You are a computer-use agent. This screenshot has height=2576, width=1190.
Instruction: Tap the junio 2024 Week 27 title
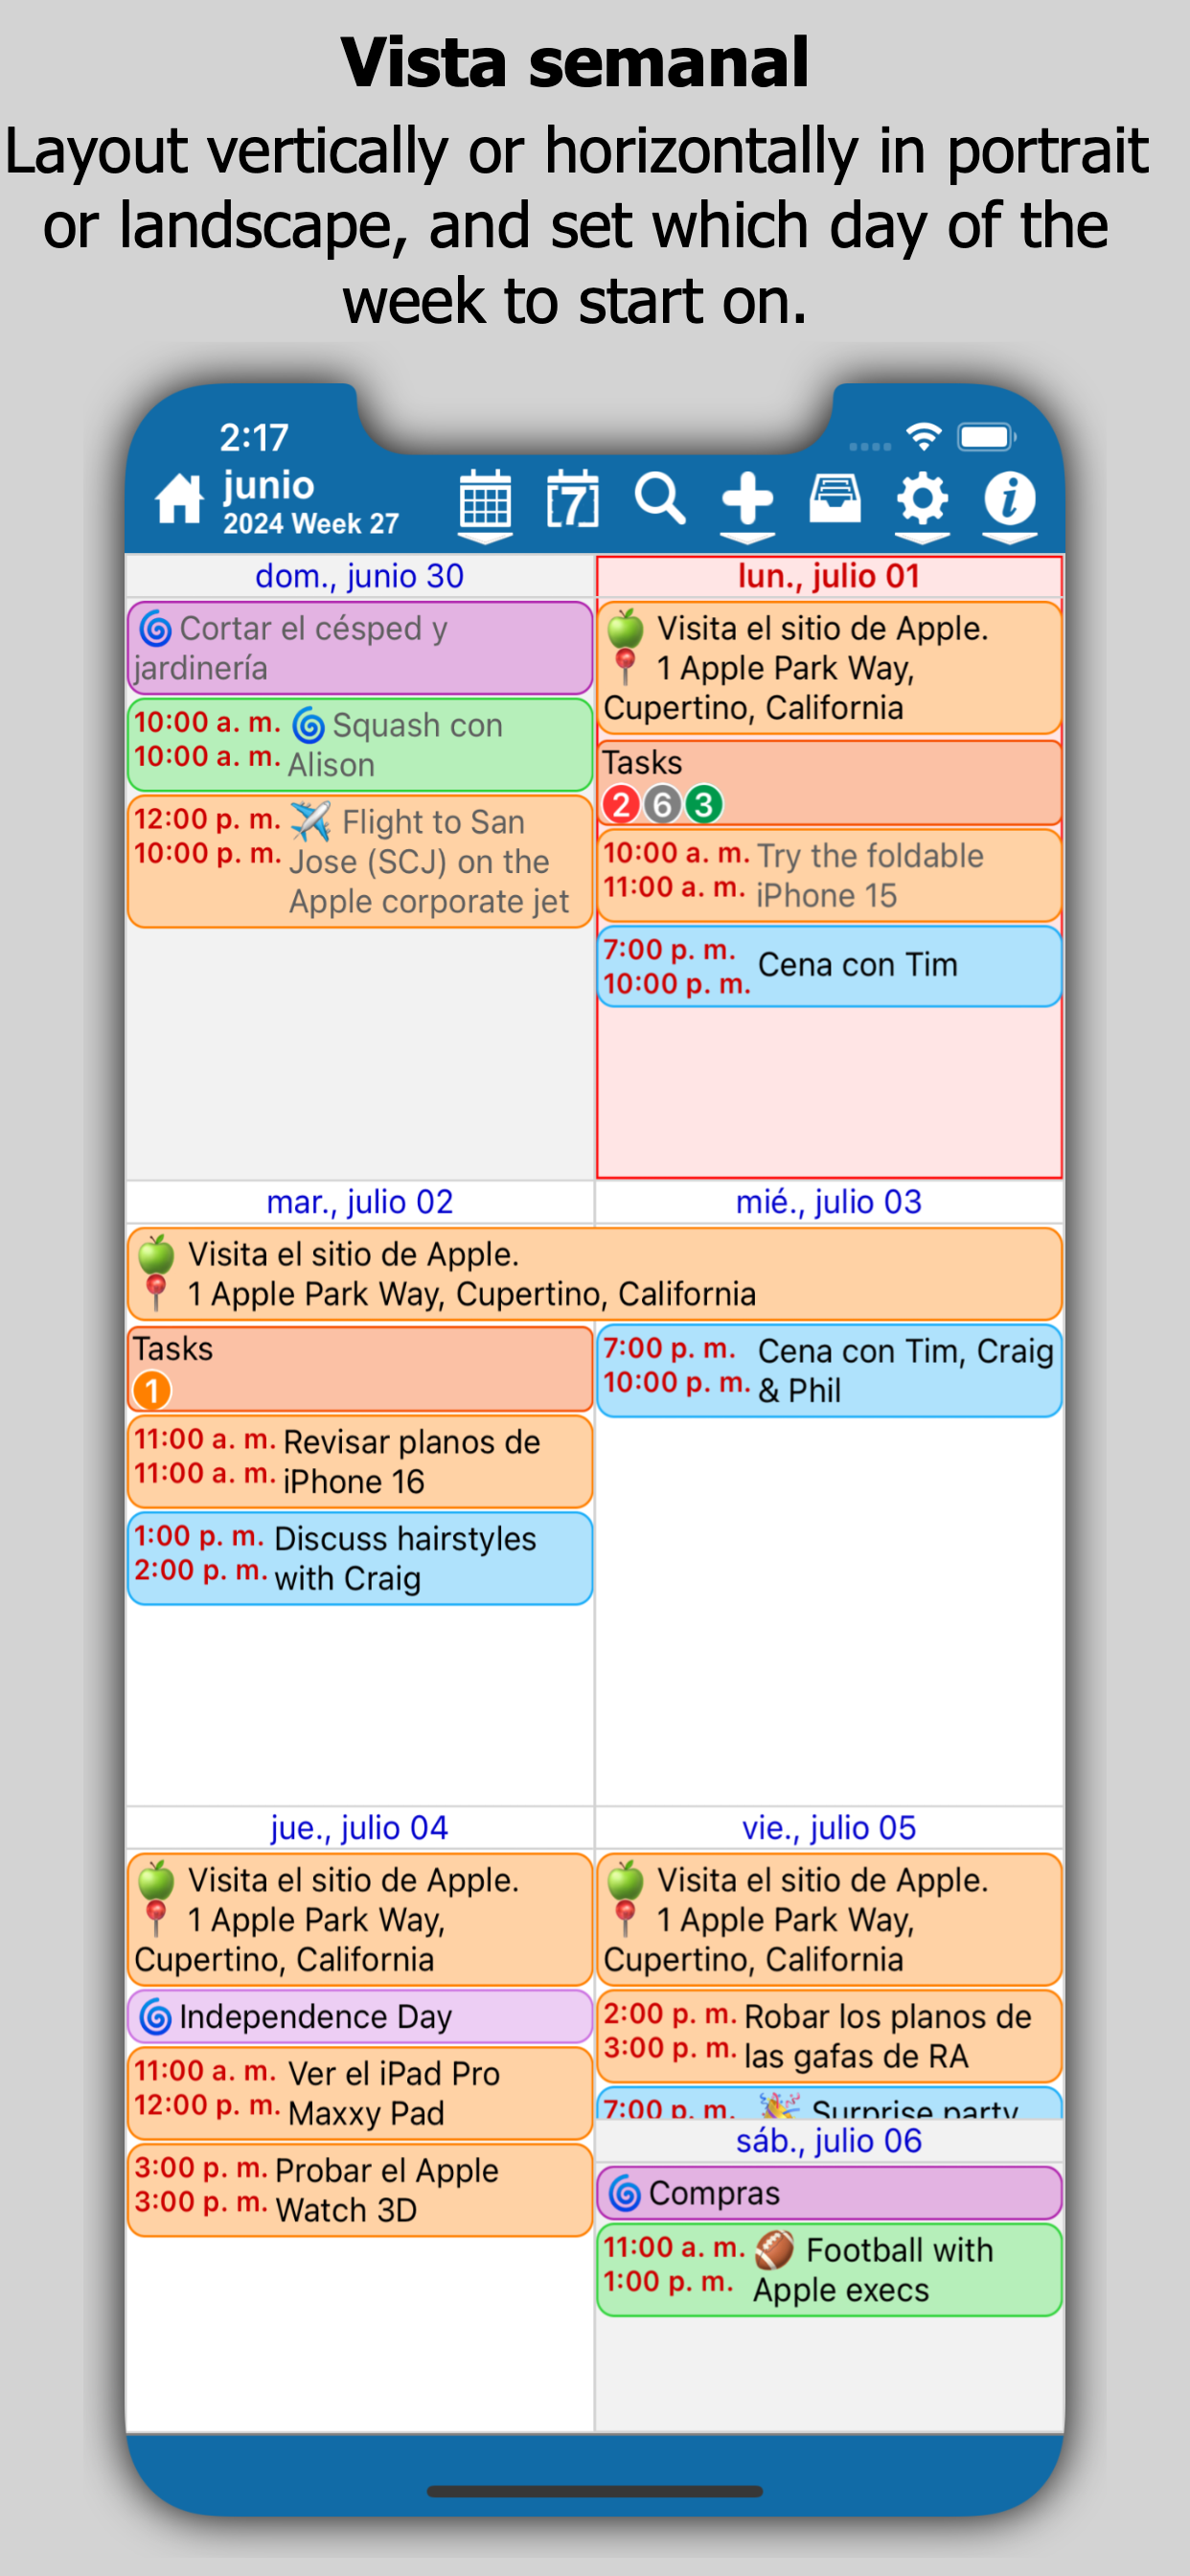point(310,502)
